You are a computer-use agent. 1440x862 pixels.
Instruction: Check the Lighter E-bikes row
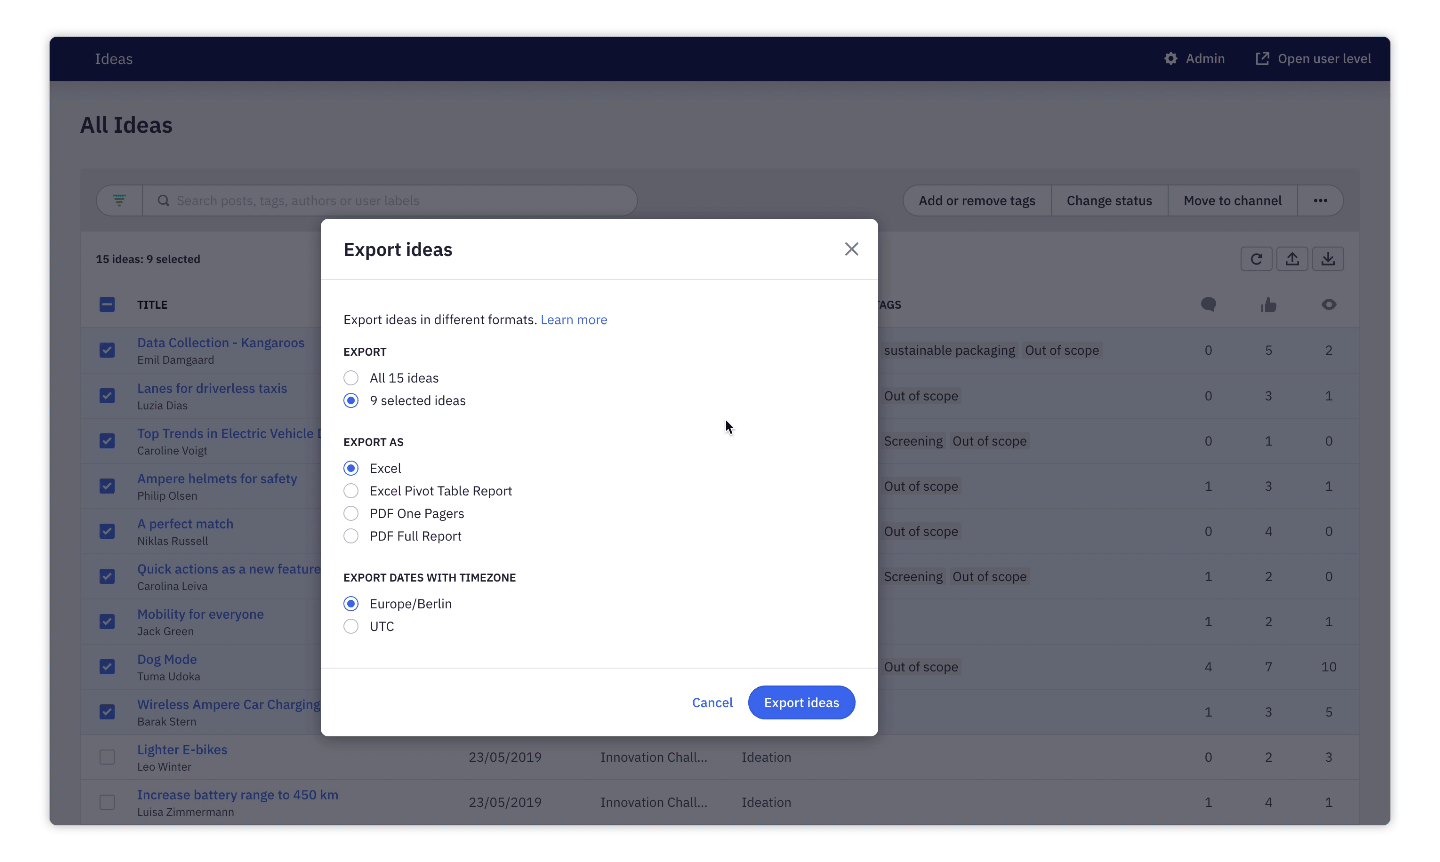click(x=107, y=757)
